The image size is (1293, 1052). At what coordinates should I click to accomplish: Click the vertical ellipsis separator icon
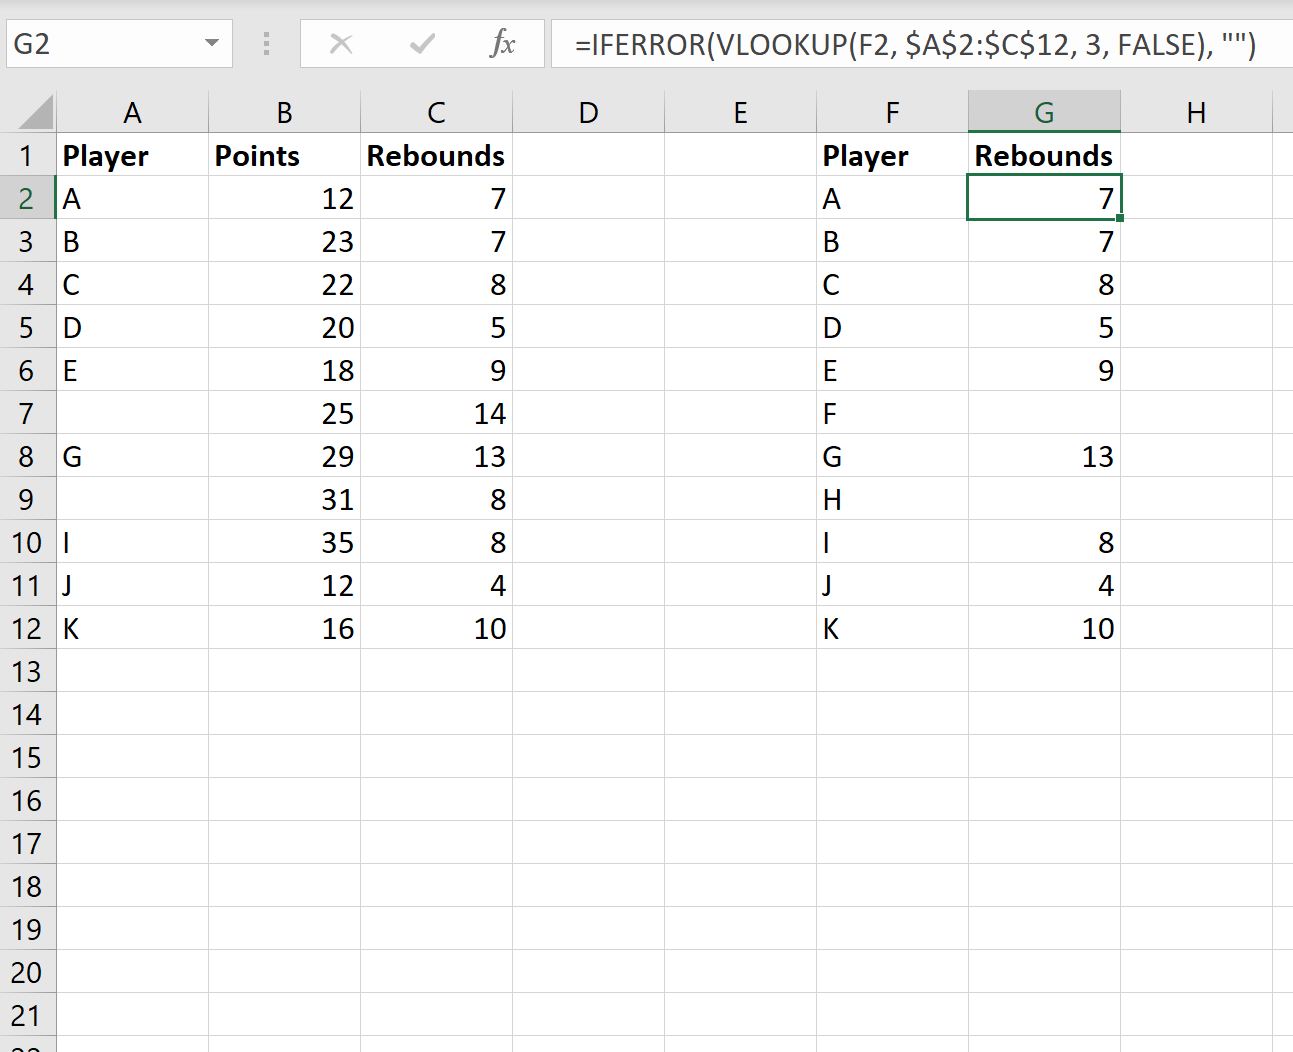pos(266,44)
